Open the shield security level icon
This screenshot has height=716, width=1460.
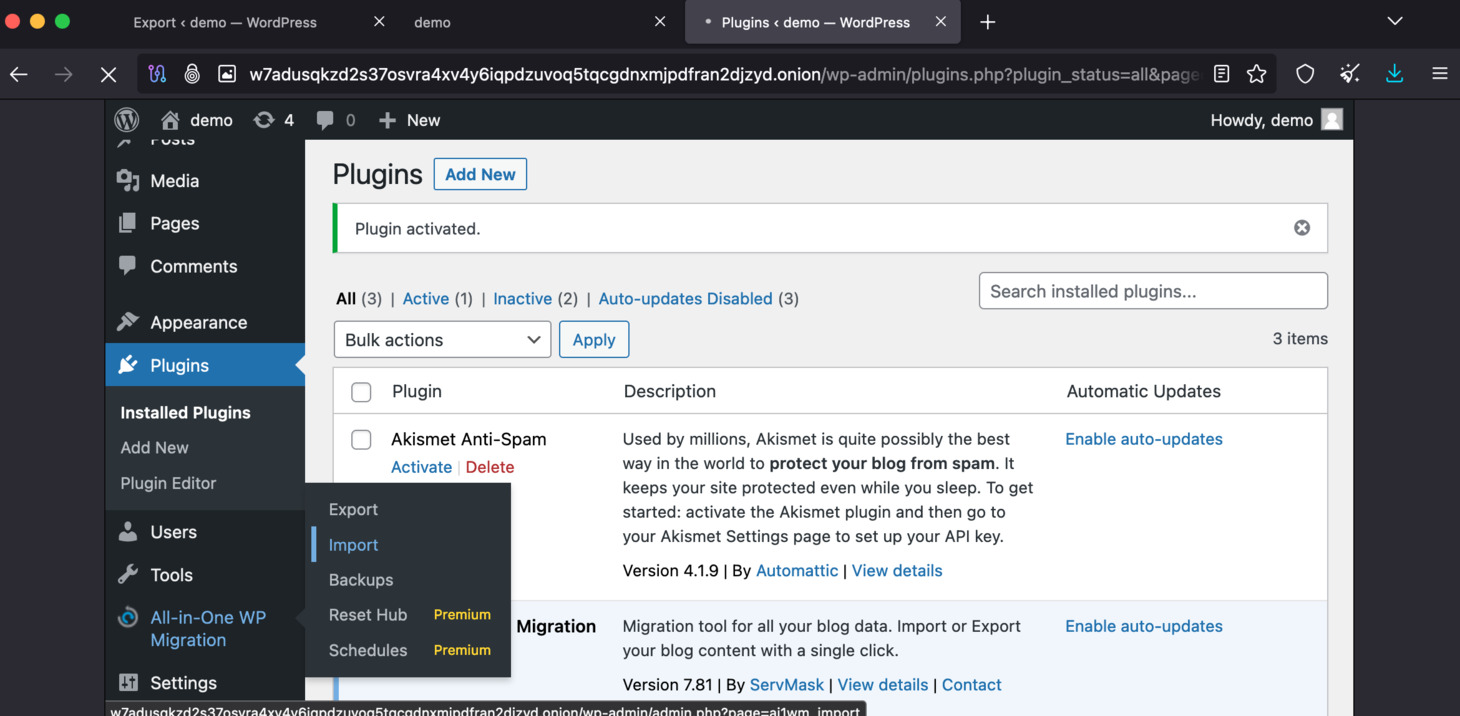coord(1305,74)
